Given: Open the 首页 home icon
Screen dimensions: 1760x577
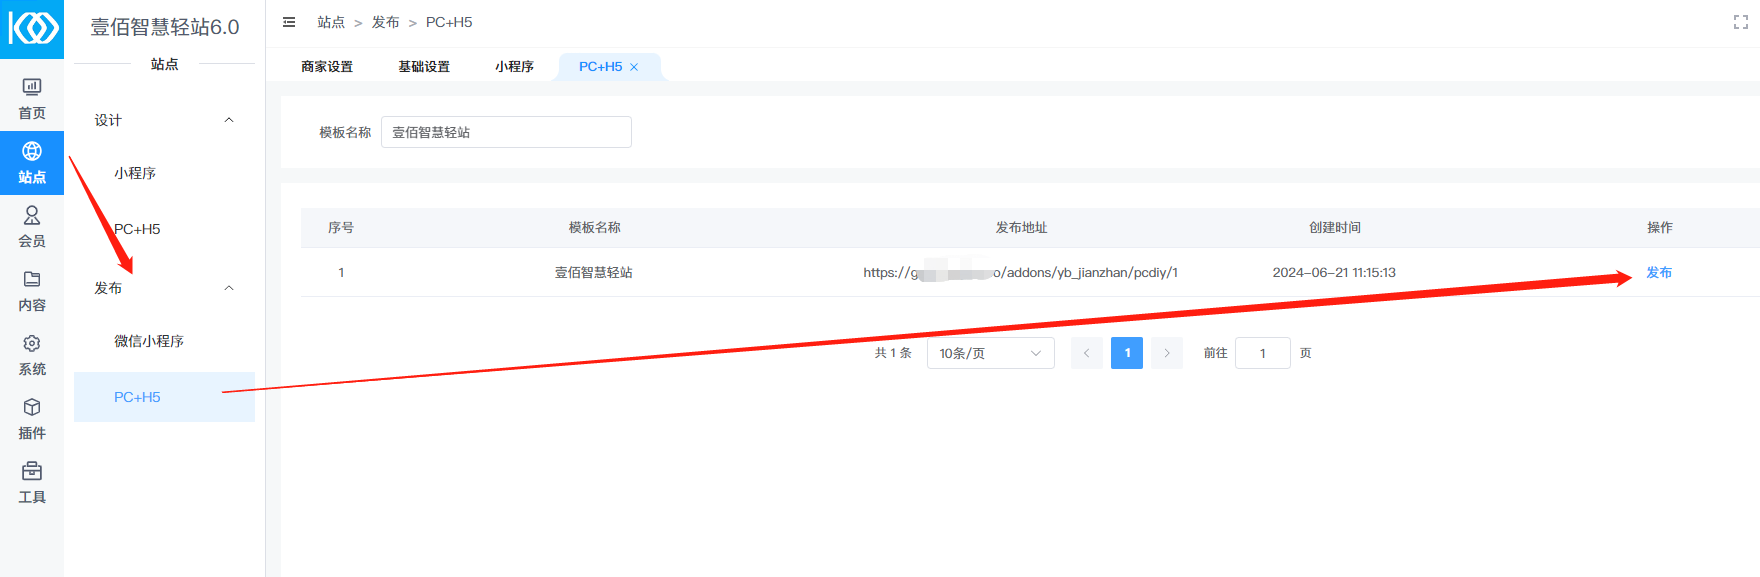Looking at the screenshot, I should pos(32,87).
